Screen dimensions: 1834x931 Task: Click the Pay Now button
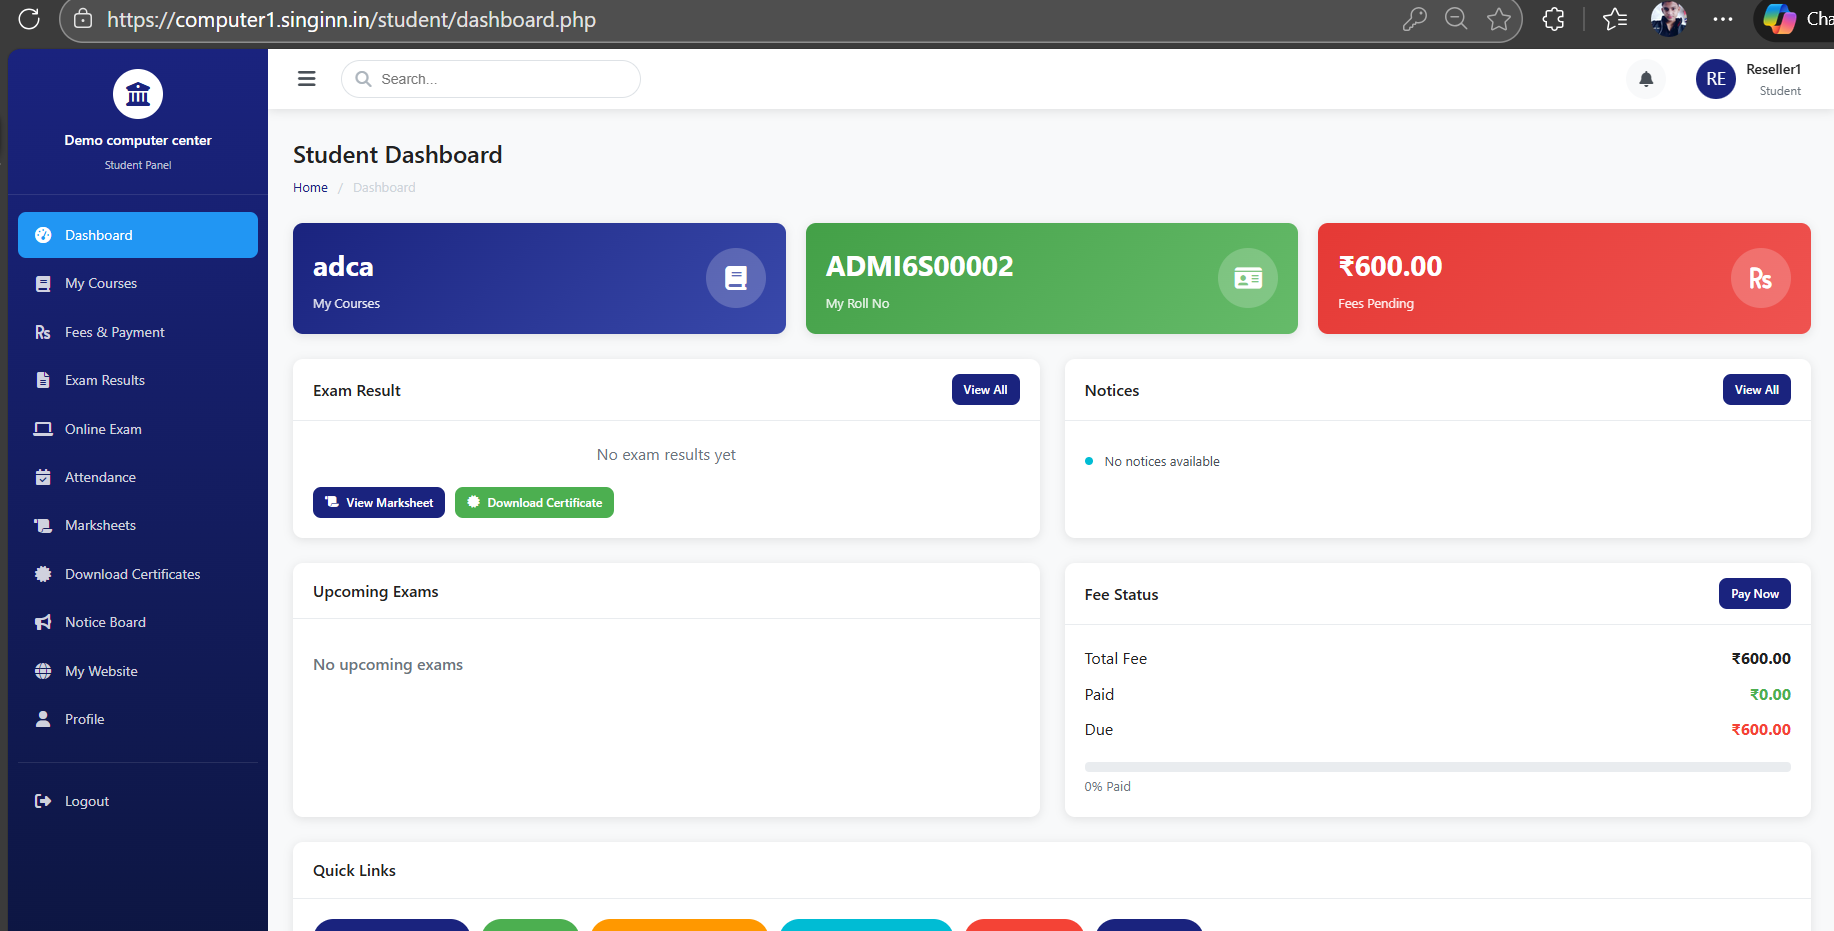tap(1754, 594)
